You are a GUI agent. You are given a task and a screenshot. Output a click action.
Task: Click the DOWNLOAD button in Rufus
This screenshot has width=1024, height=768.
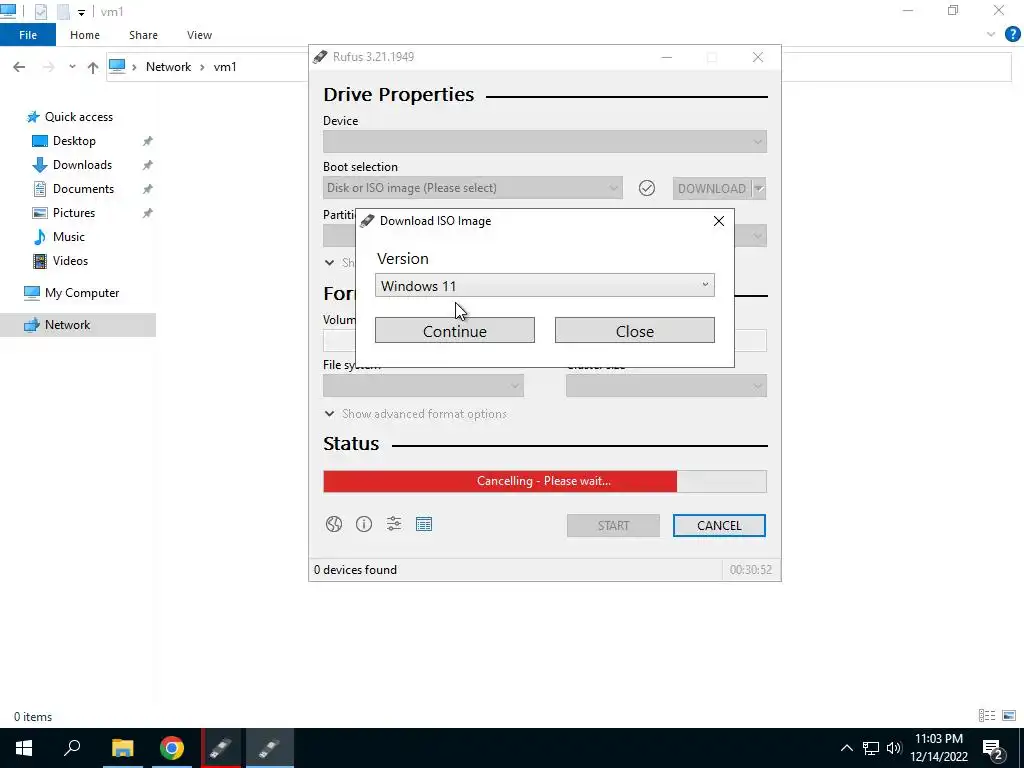tap(712, 189)
